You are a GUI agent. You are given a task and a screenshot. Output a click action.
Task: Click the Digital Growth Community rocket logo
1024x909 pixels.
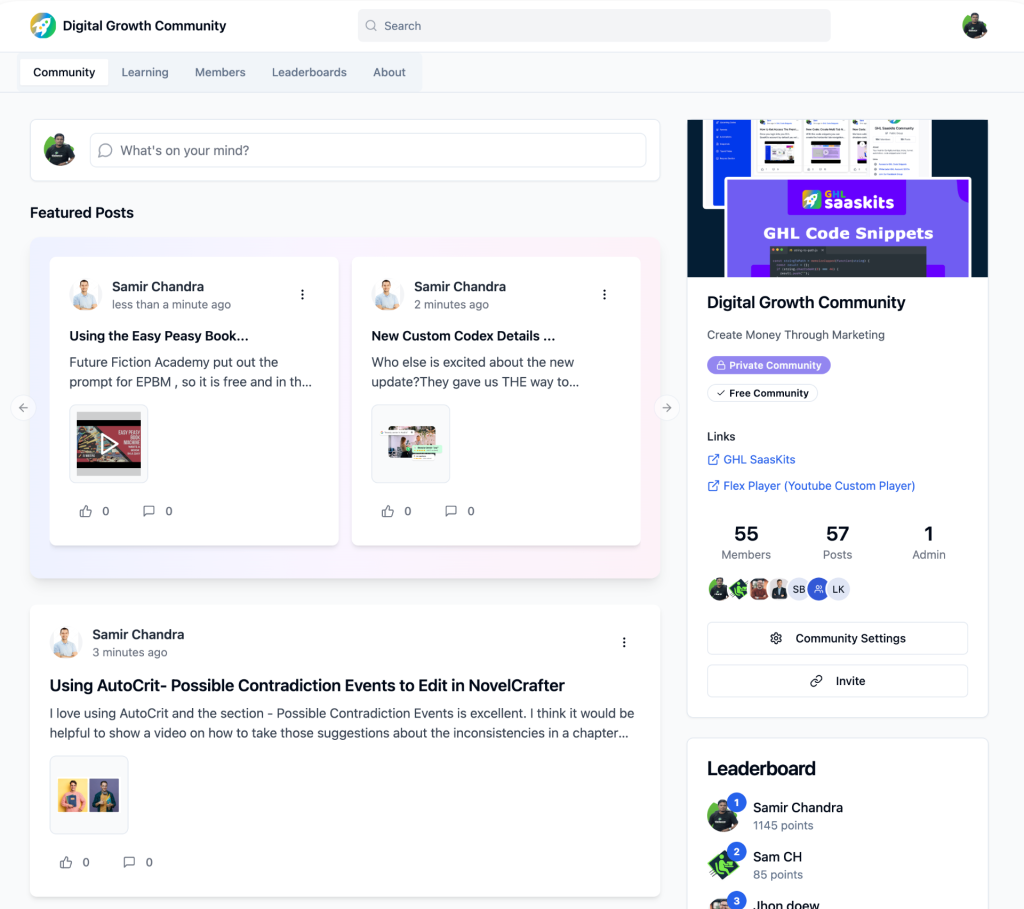click(x=43, y=26)
